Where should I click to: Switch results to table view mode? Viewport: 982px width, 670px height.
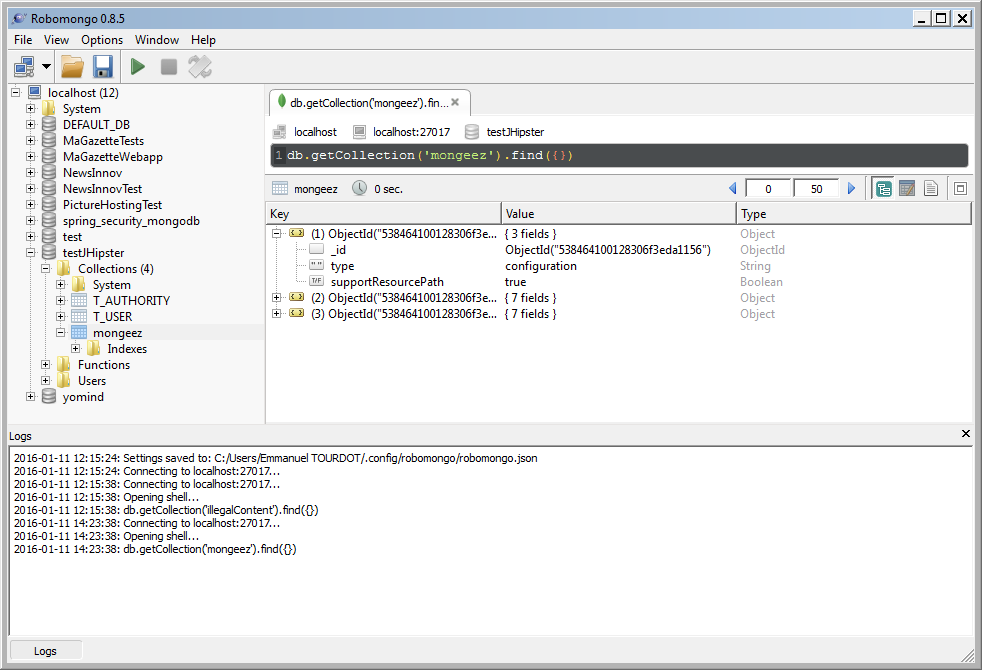[x=907, y=188]
